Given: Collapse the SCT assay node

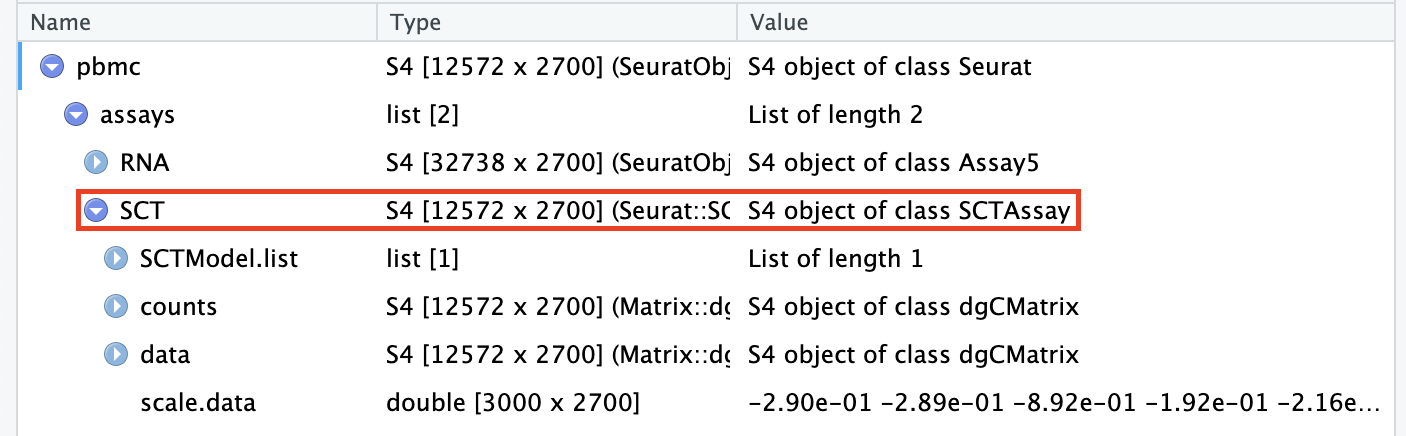Looking at the screenshot, I should [x=96, y=211].
